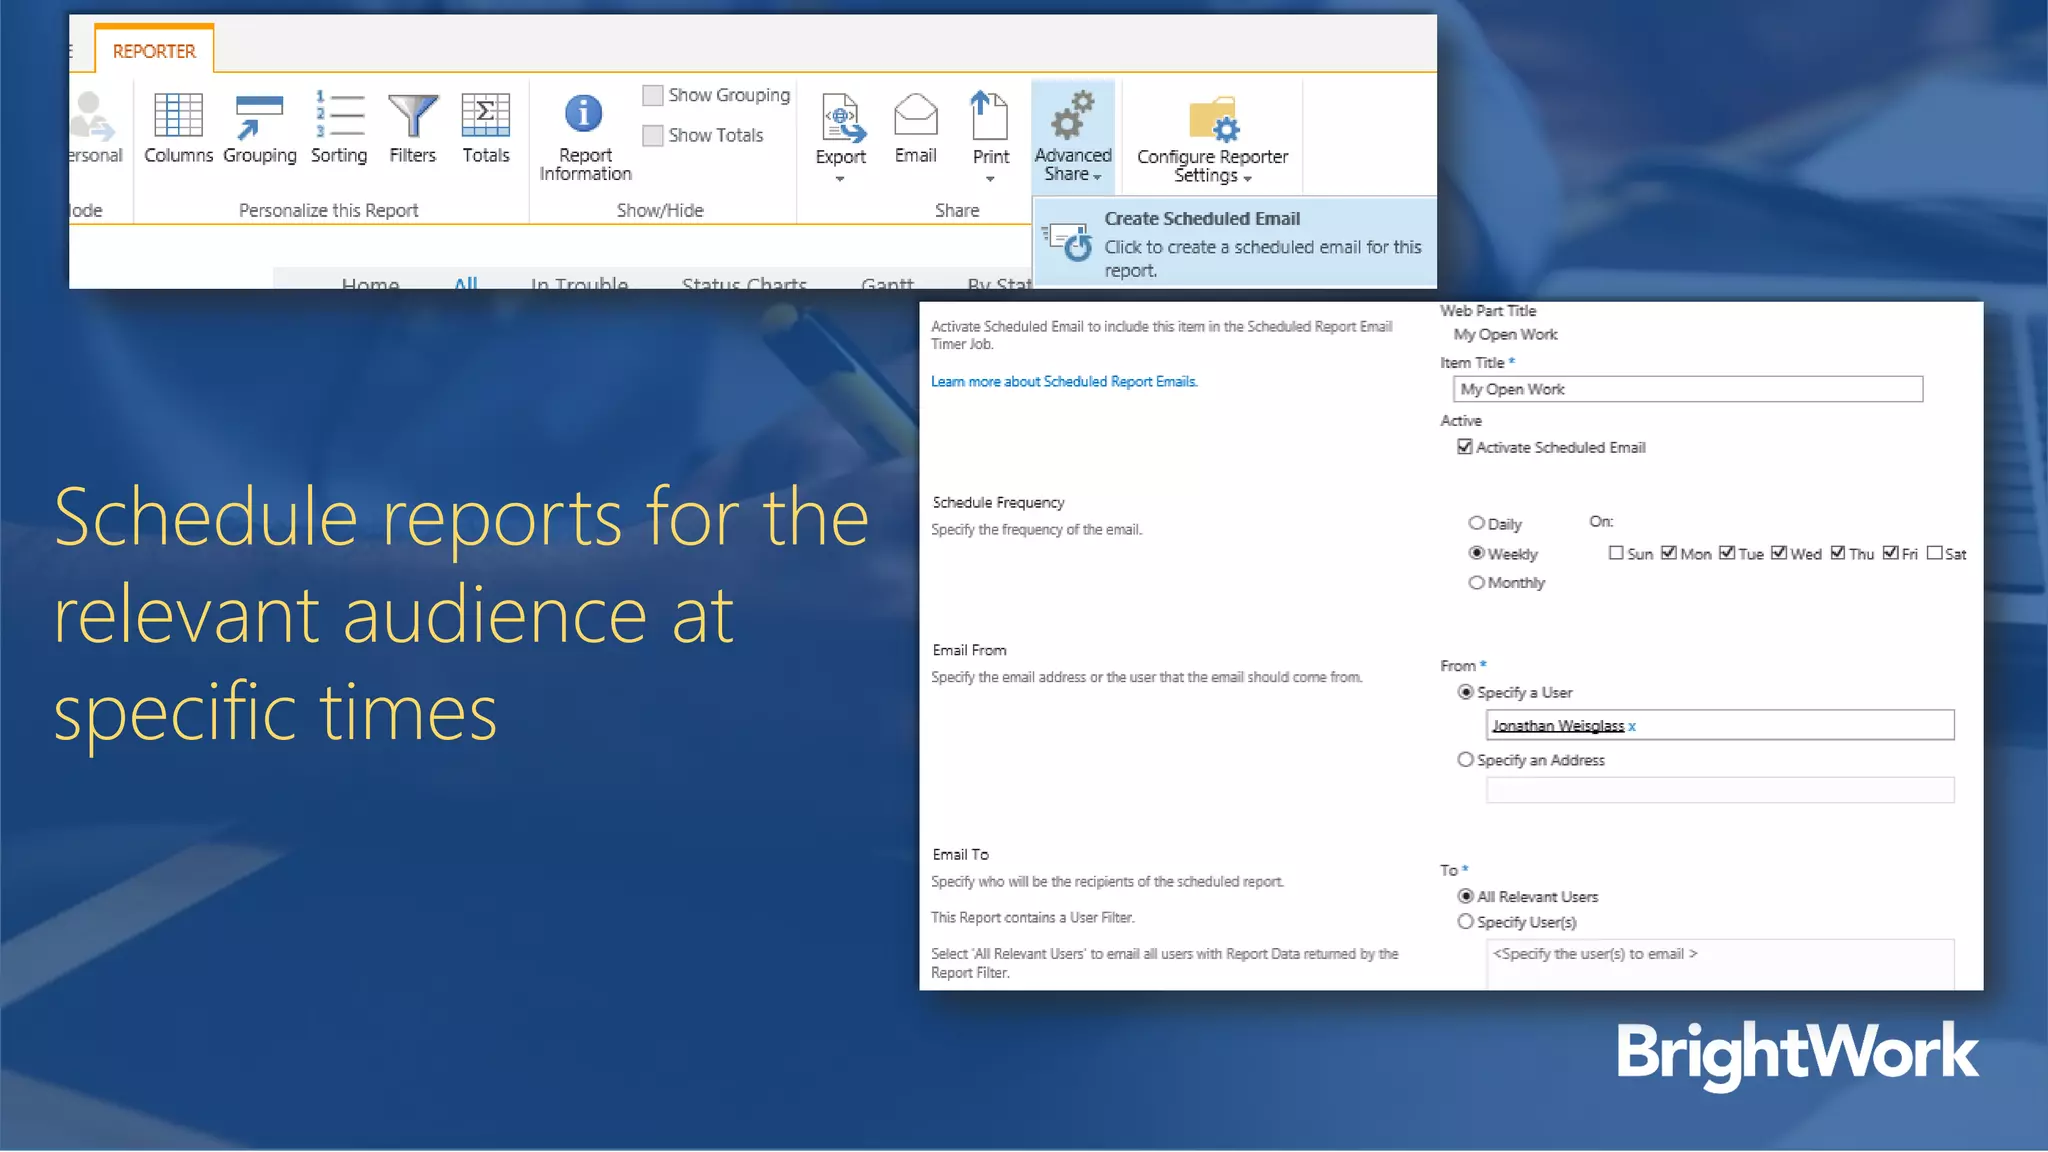Viewport: 2048px width, 1152px height.
Task: Uncheck Activate Scheduled Email
Action: (1465, 447)
